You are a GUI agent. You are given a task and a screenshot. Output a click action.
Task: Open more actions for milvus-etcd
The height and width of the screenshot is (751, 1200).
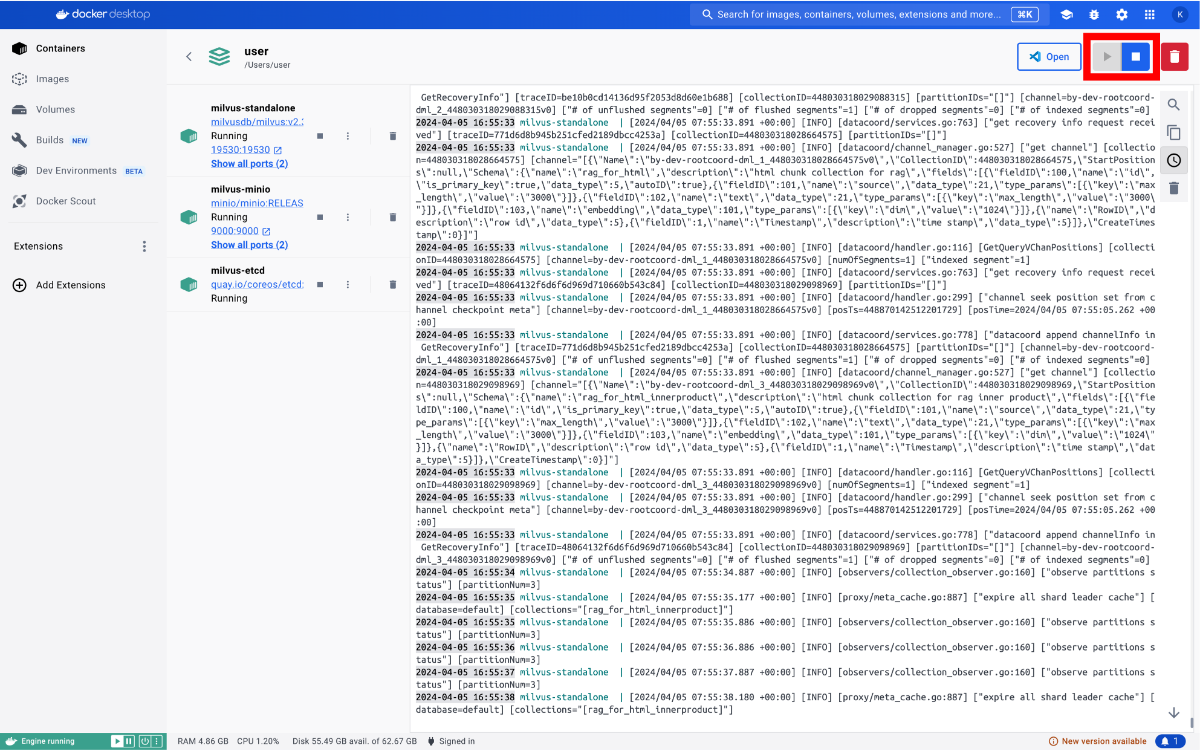tap(348, 285)
